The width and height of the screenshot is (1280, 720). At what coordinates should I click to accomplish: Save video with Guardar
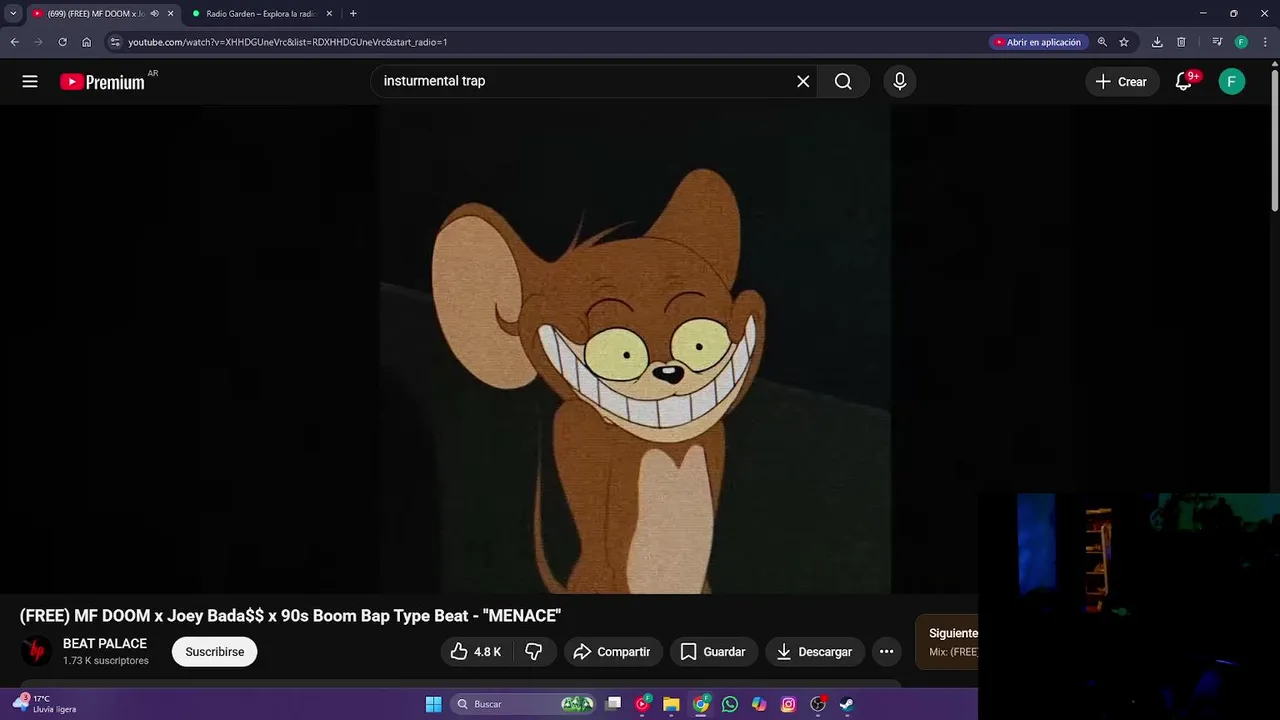(x=713, y=652)
